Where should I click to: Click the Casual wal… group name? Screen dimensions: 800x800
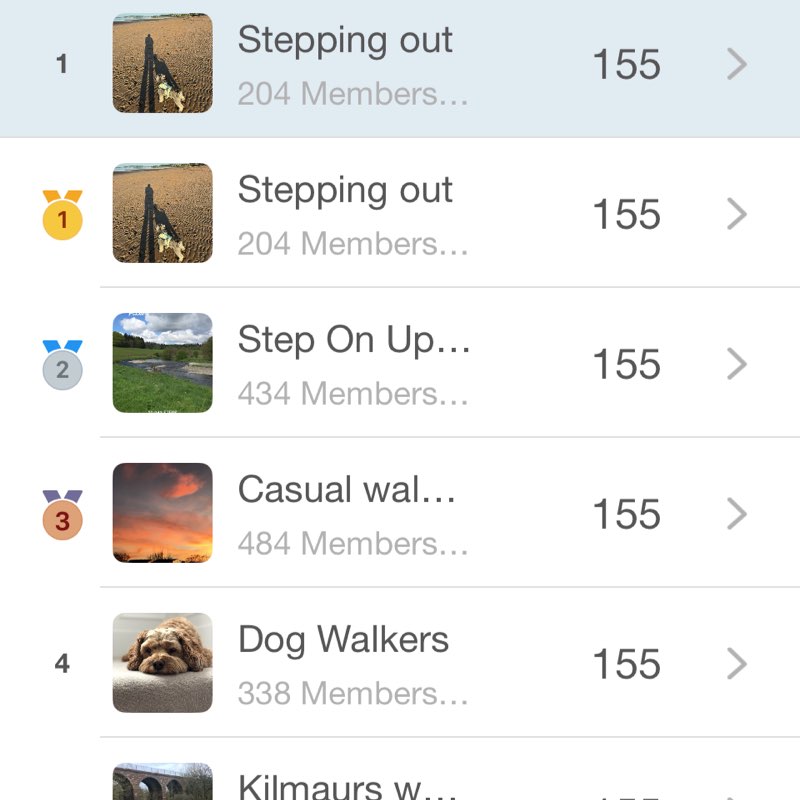coord(346,490)
